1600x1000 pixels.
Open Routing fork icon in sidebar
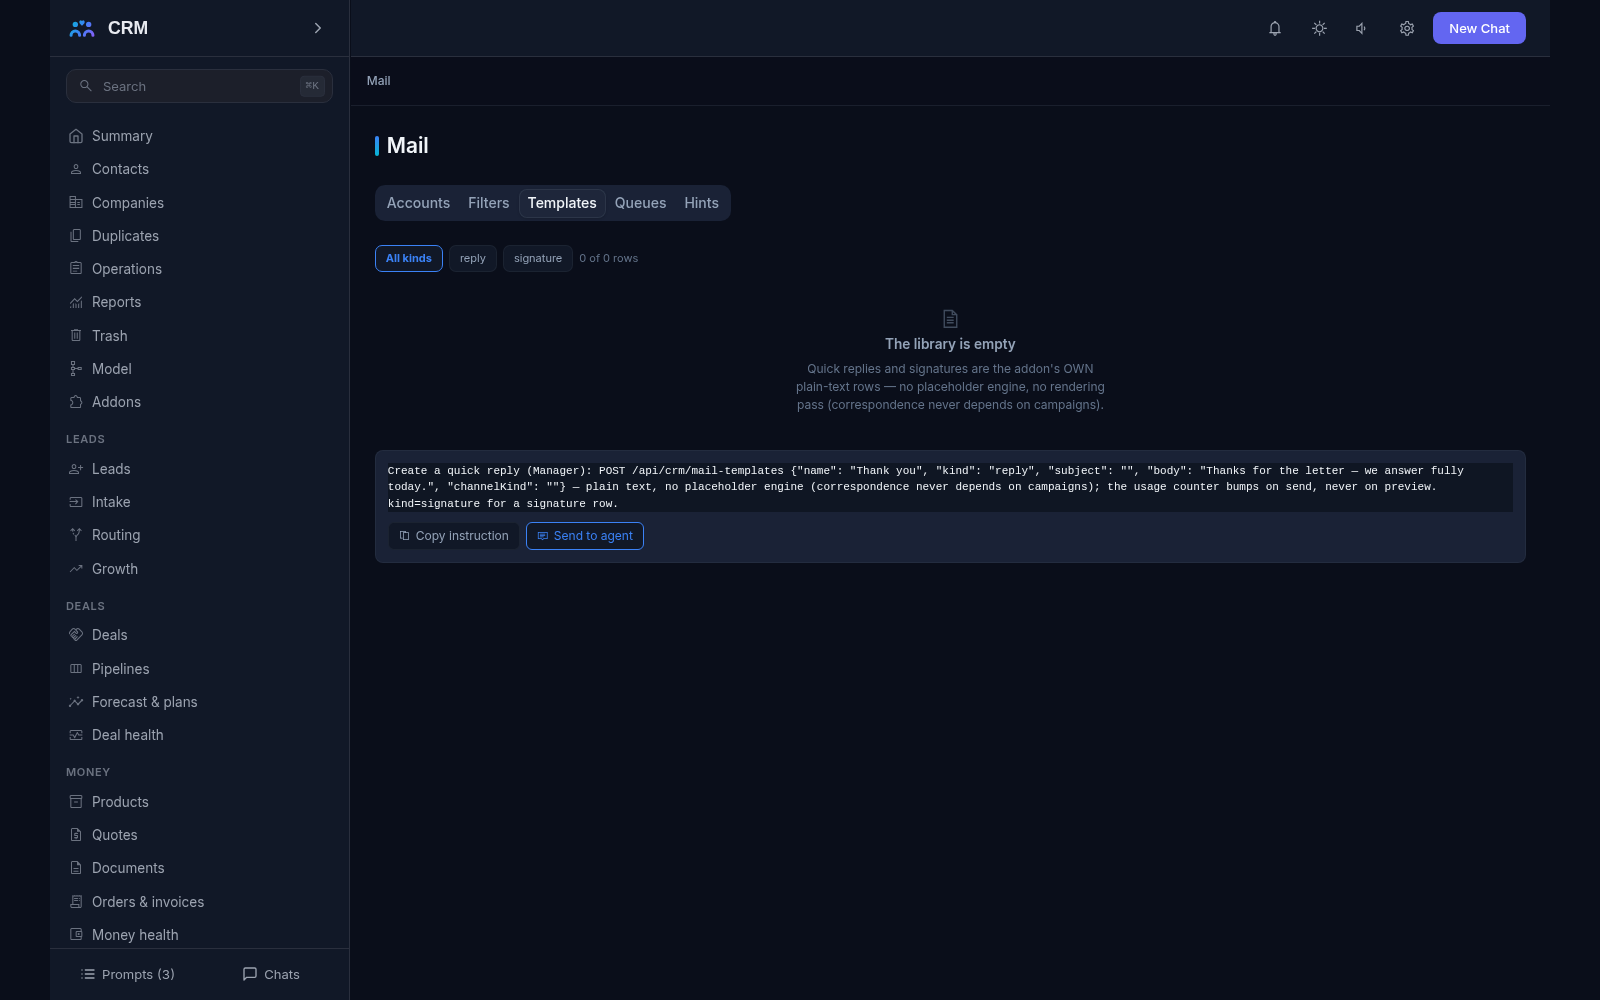76,535
